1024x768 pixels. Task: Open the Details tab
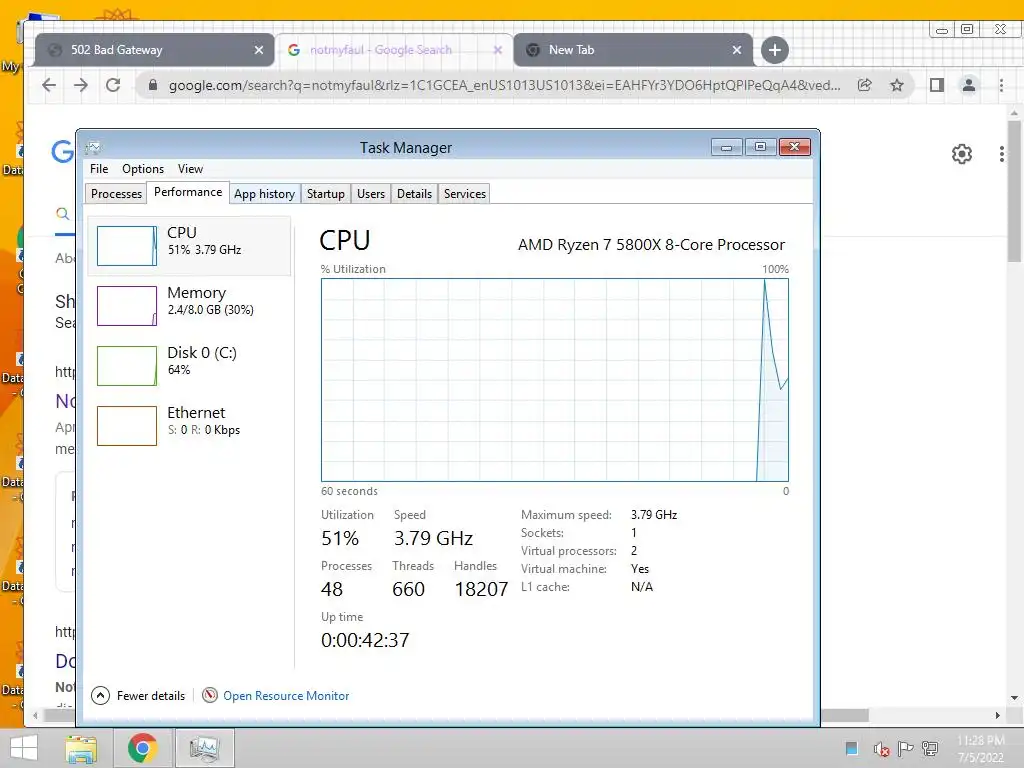pyautogui.click(x=414, y=194)
